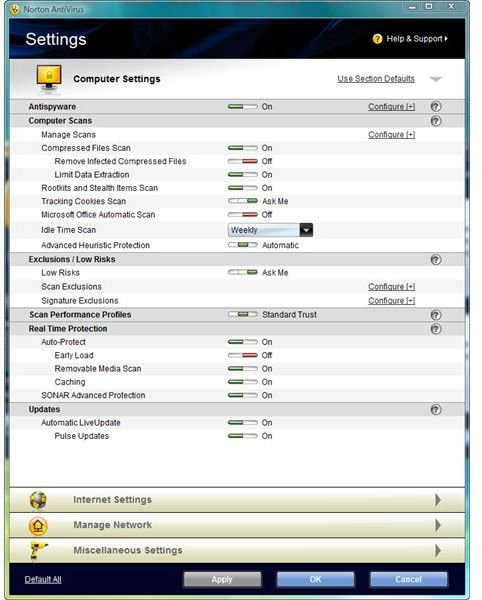Toggle Removable Media Scan switch
Screen dimensions: 482x600
tap(243, 369)
